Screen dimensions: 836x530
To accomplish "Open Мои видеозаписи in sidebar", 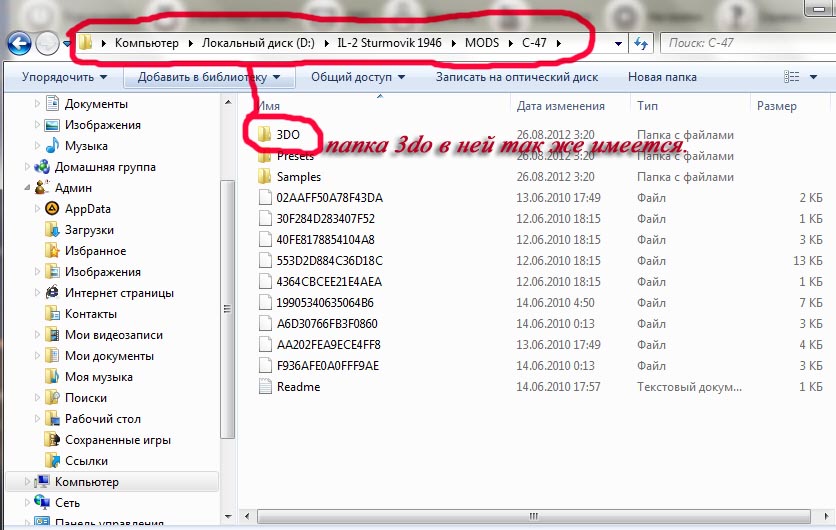I will (x=114, y=335).
